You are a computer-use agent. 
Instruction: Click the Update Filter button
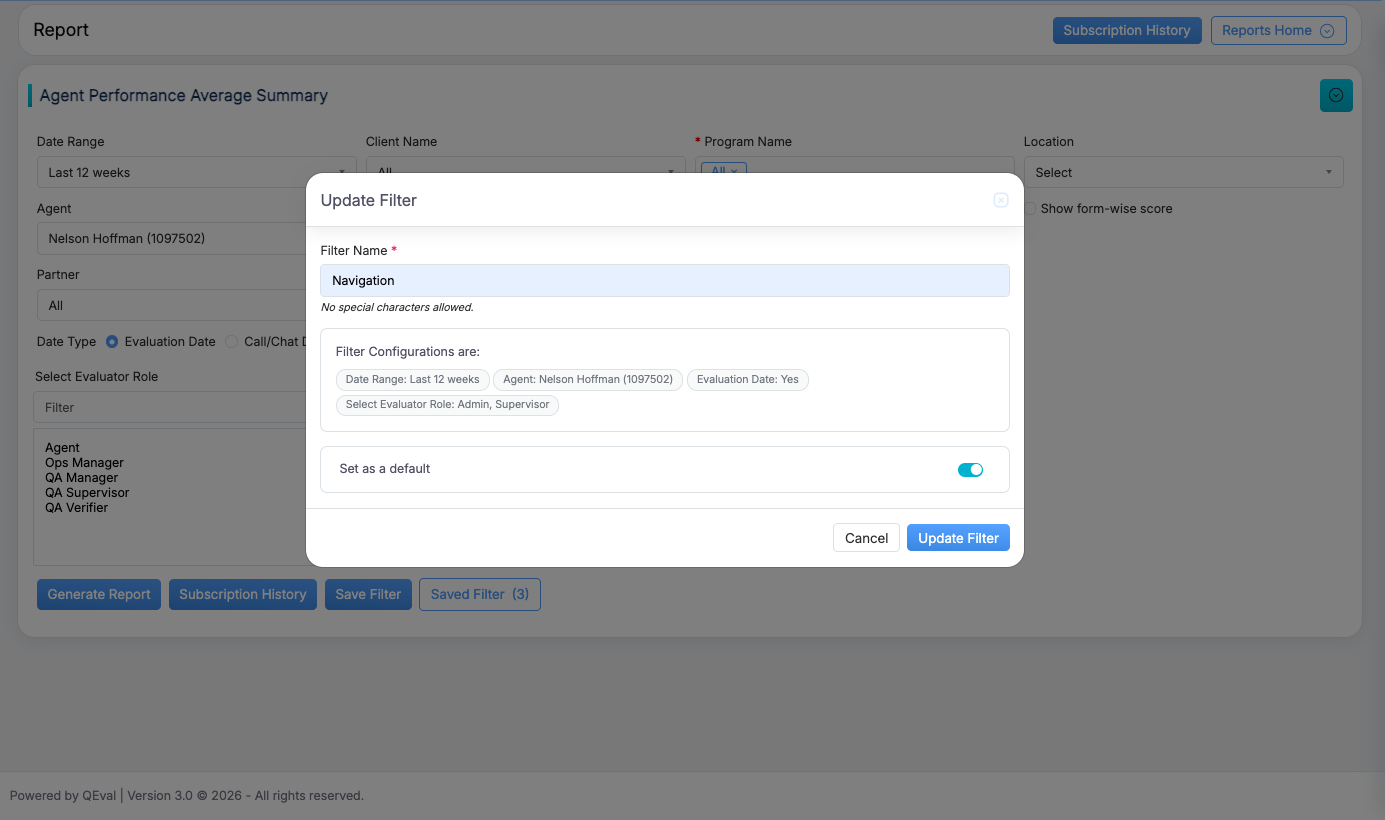[x=958, y=538]
